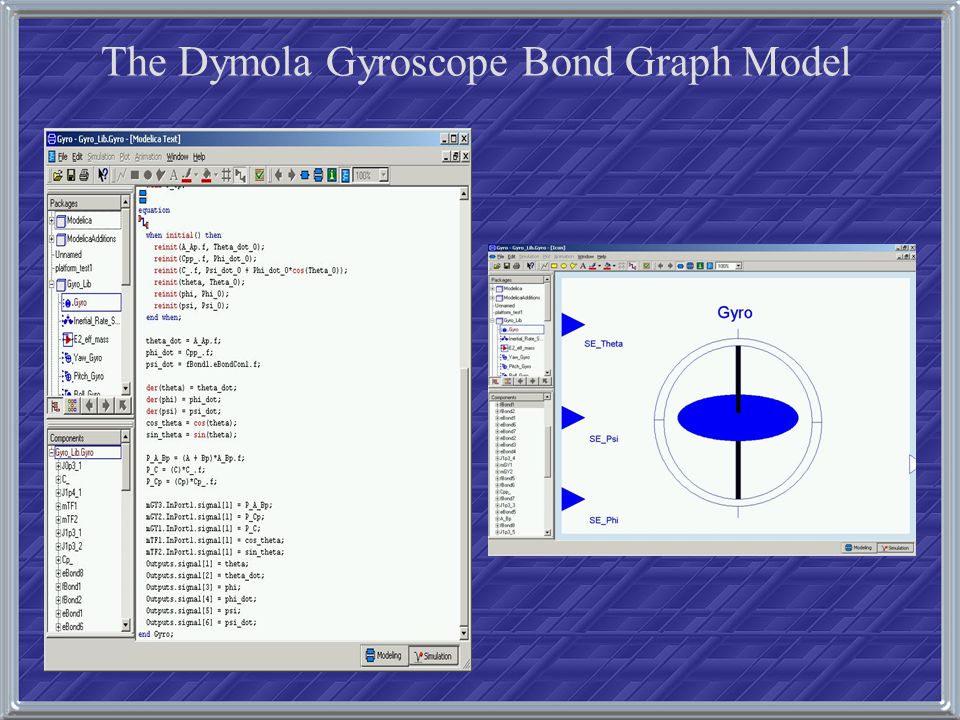Screen dimensions: 960x720
Task: Click Open file icon in Modelica Text window
Action: pyautogui.click(x=58, y=176)
